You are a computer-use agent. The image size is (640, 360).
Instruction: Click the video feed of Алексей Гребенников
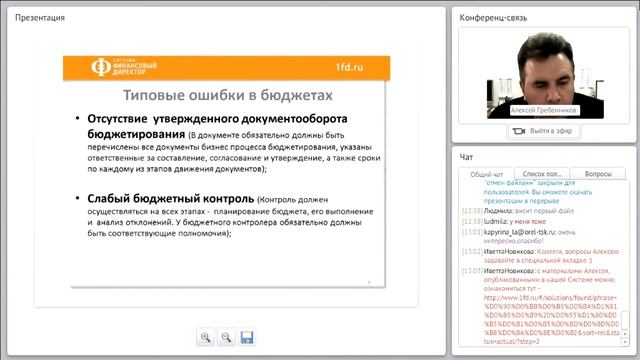[x=545, y=76]
